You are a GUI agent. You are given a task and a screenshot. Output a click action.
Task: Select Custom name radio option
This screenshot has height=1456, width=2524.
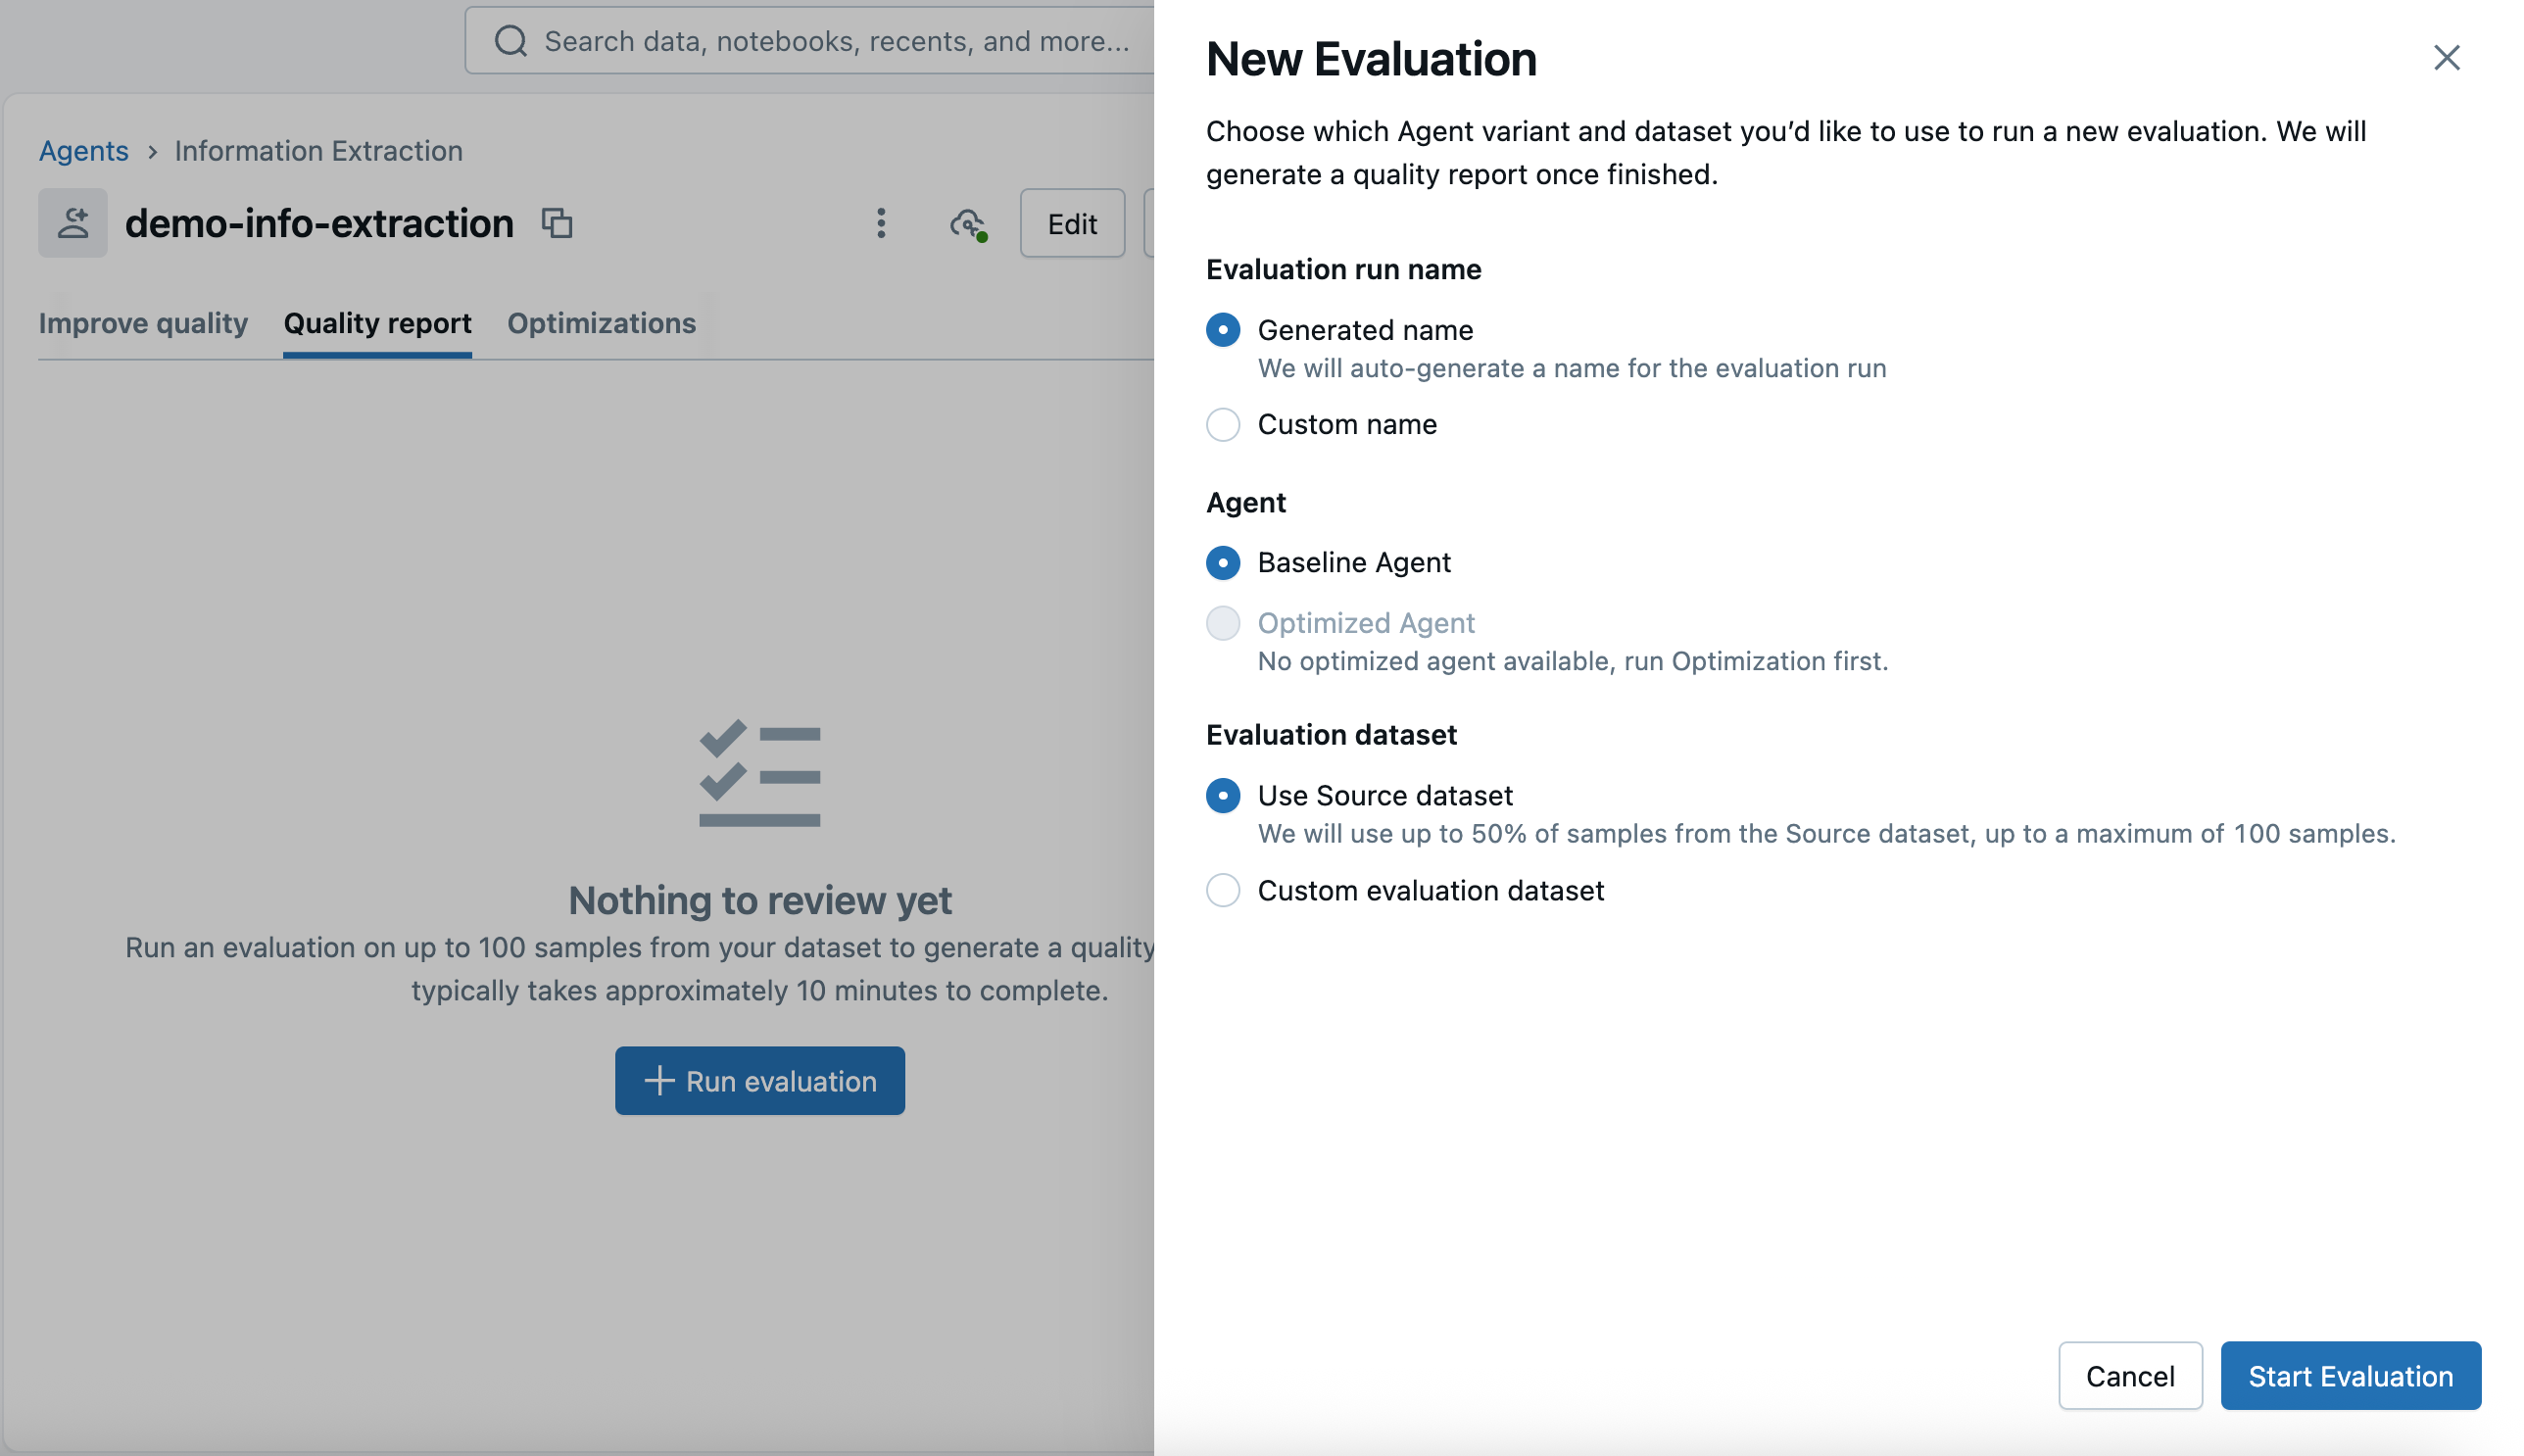pyautogui.click(x=1222, y=425)
